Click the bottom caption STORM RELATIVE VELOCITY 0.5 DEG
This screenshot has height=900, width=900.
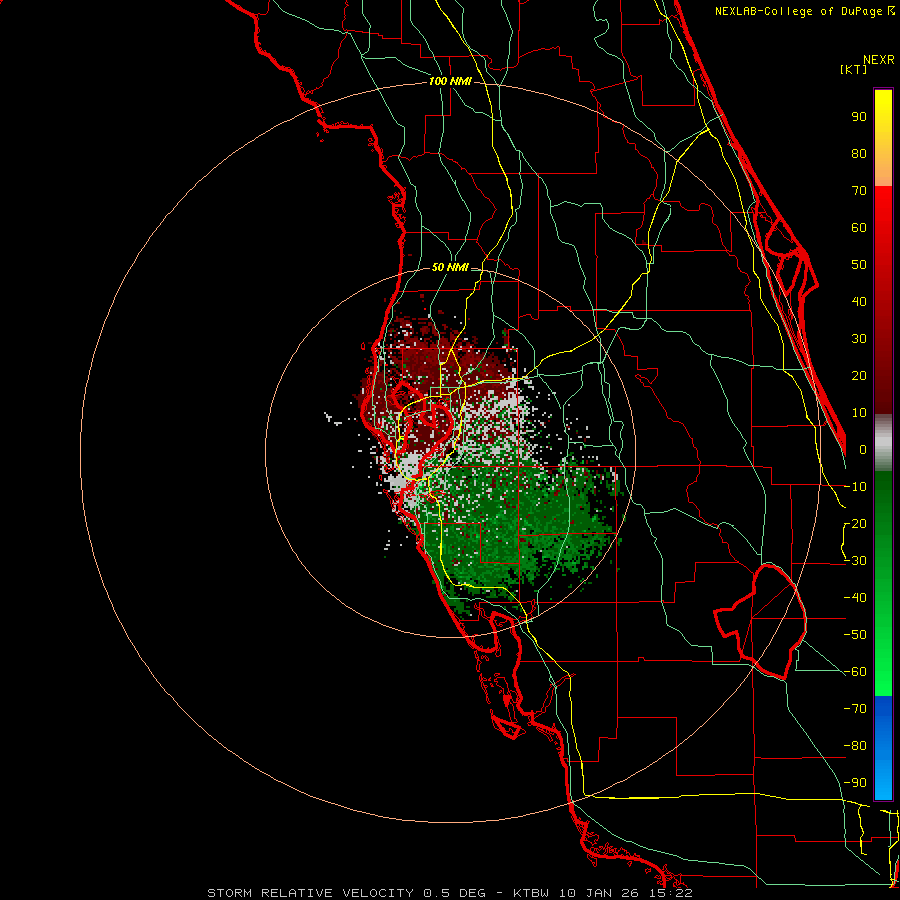tap(346, 893)
